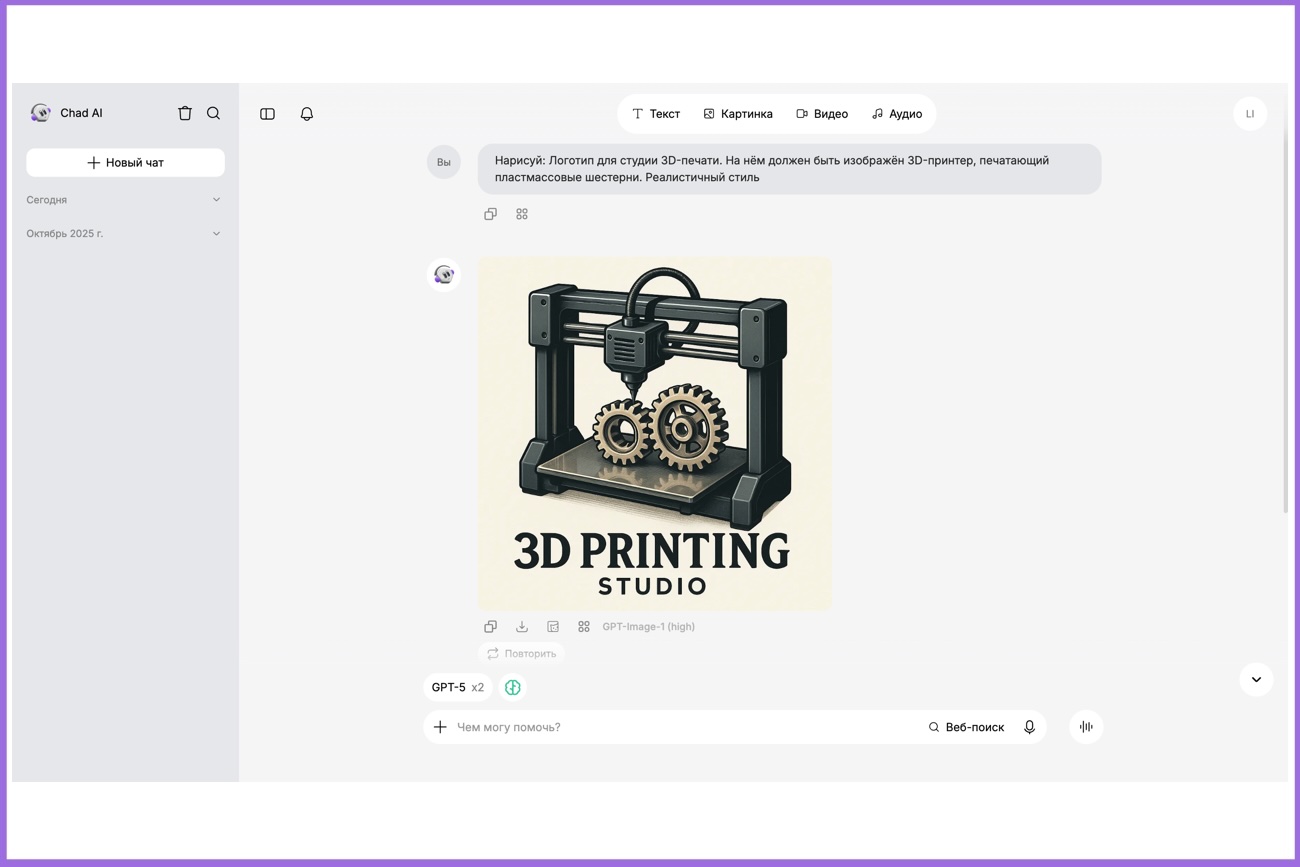Toggle Веб-поиск web search
The image size is (1300, 867).
966,727
